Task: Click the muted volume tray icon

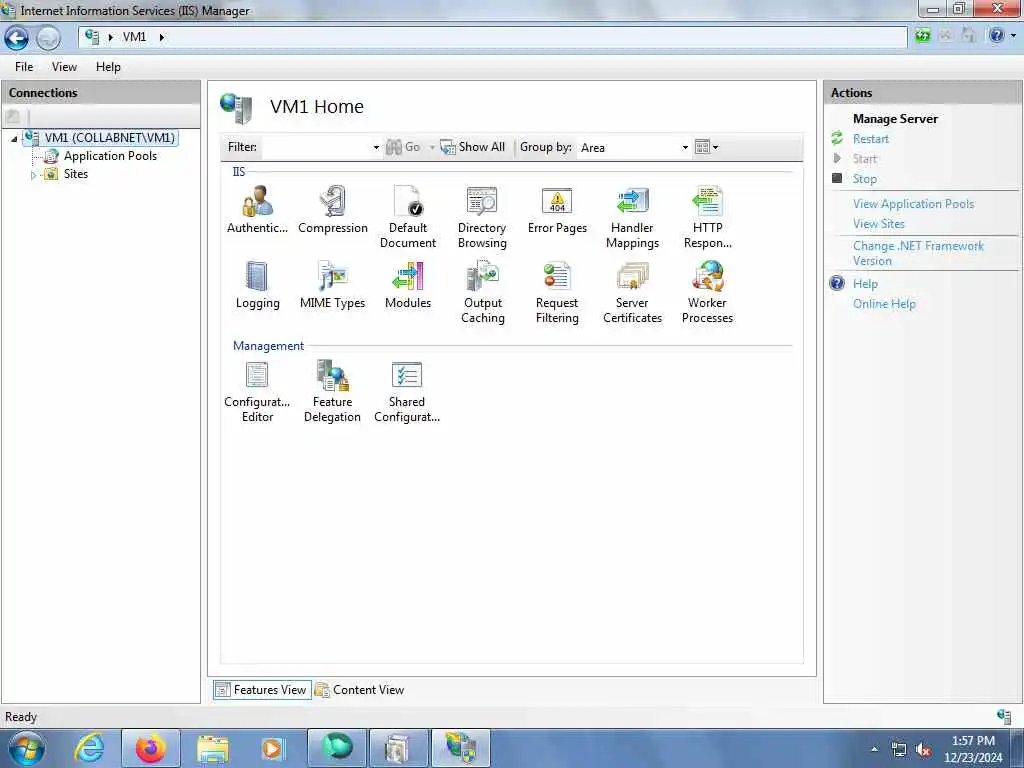Action: 923,750
